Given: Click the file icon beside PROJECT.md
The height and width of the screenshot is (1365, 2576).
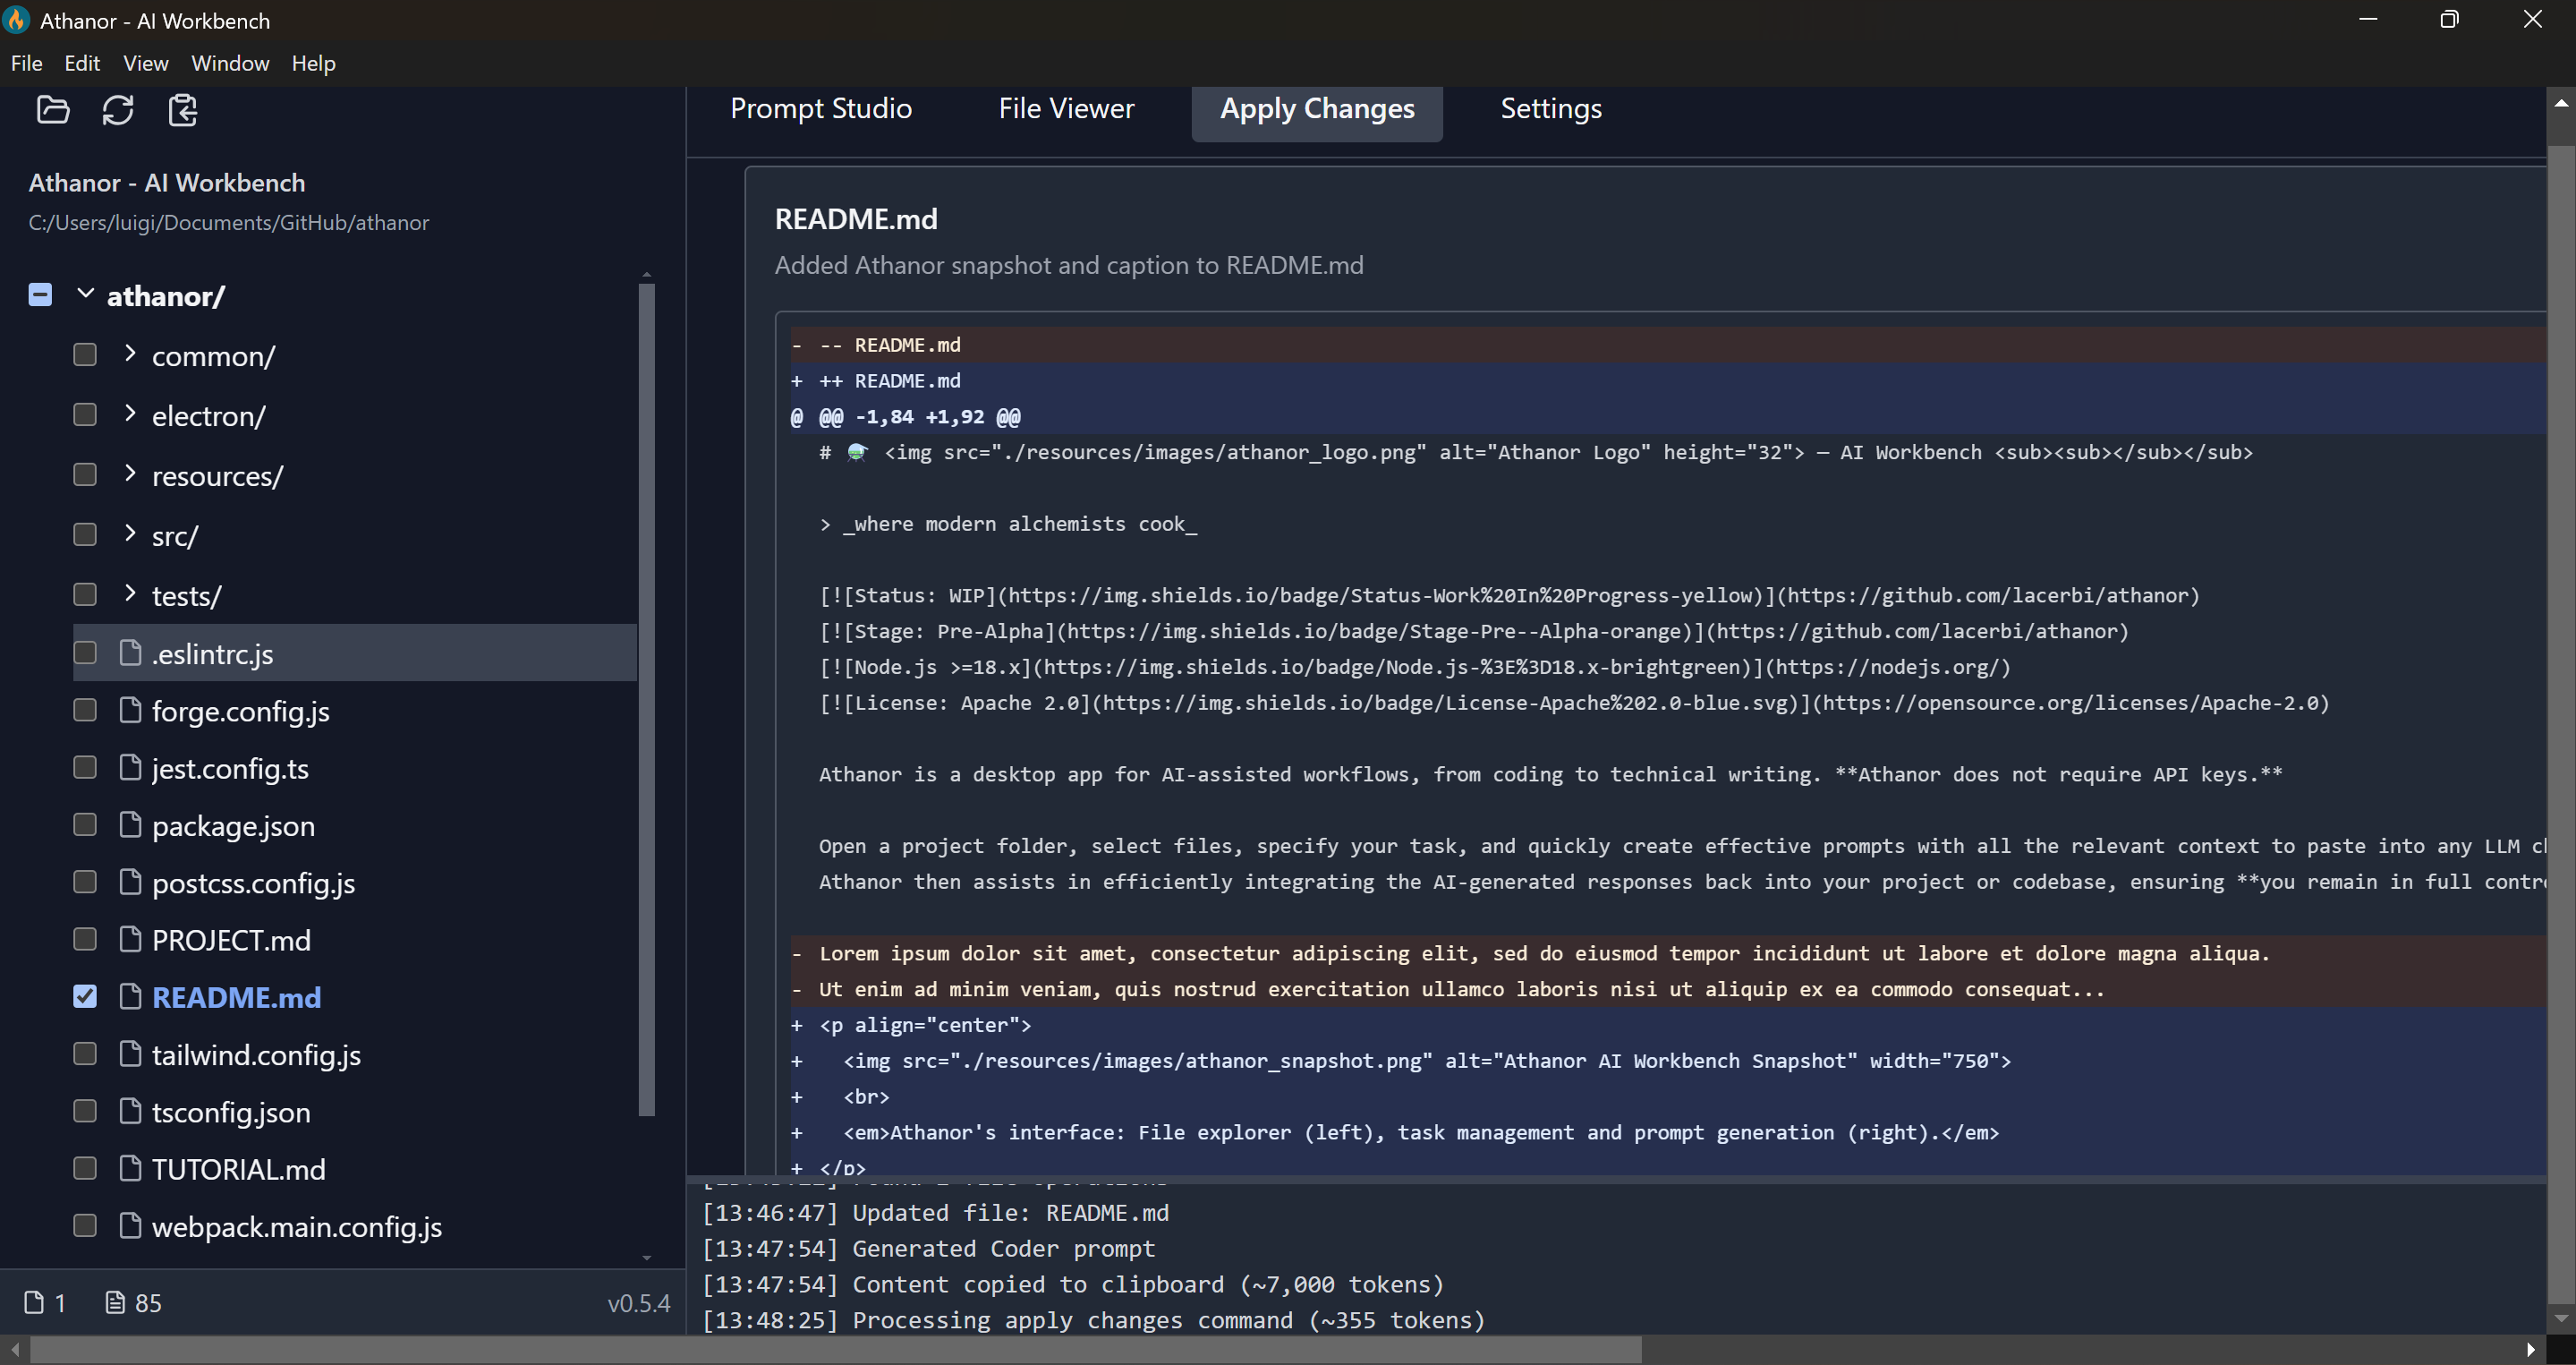Looking at the screenshot, I should [x=130, y=939].
